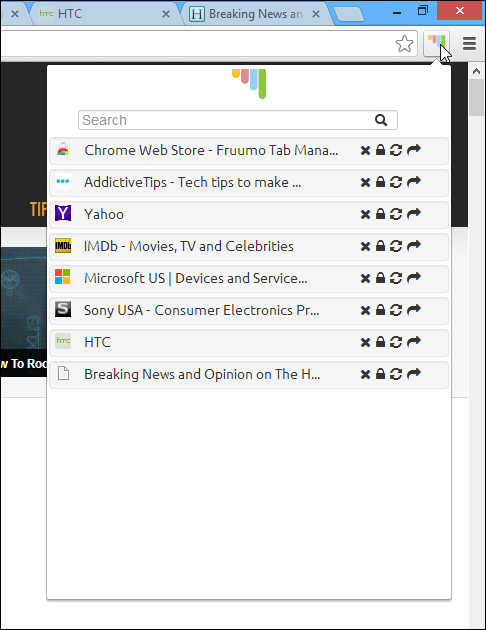Lock the Yahoo tab entry
This screenshot has height=630, width=486.
(x=380, y=214)
